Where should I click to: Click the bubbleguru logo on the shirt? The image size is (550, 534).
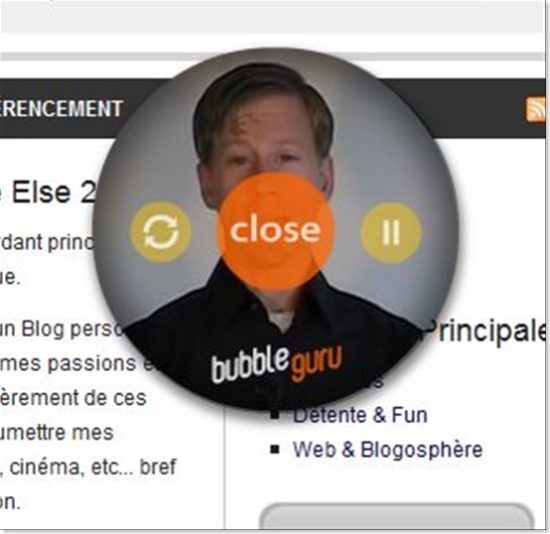[276, 364]
